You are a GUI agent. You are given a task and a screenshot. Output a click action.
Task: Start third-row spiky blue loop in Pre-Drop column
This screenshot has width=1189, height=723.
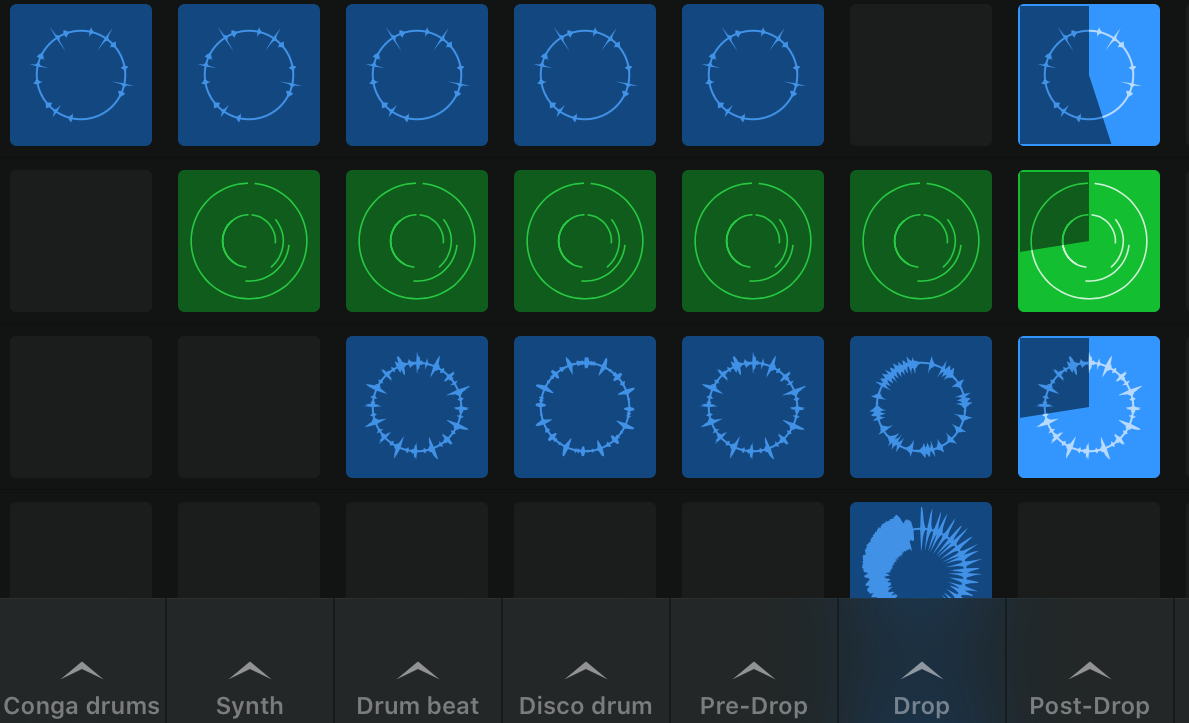(x=753, y=407)
